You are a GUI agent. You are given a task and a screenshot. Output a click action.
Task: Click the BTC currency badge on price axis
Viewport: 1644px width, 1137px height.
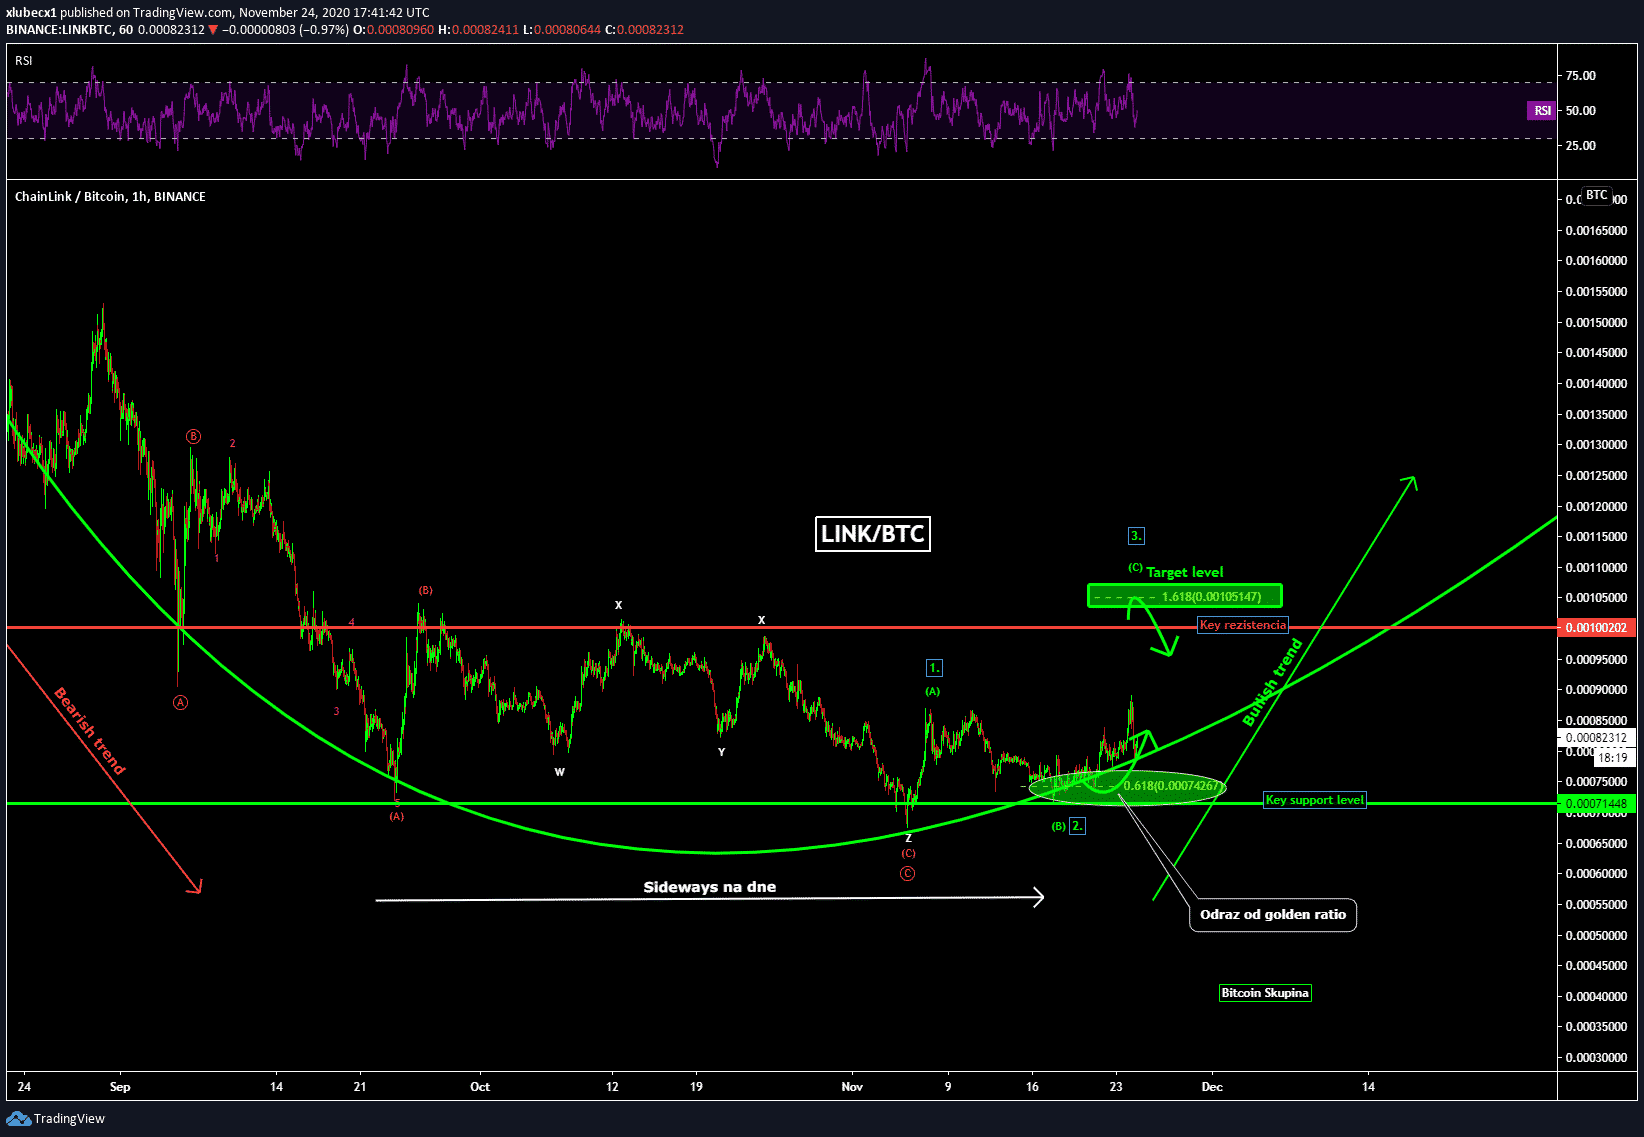coord(1597,195)
